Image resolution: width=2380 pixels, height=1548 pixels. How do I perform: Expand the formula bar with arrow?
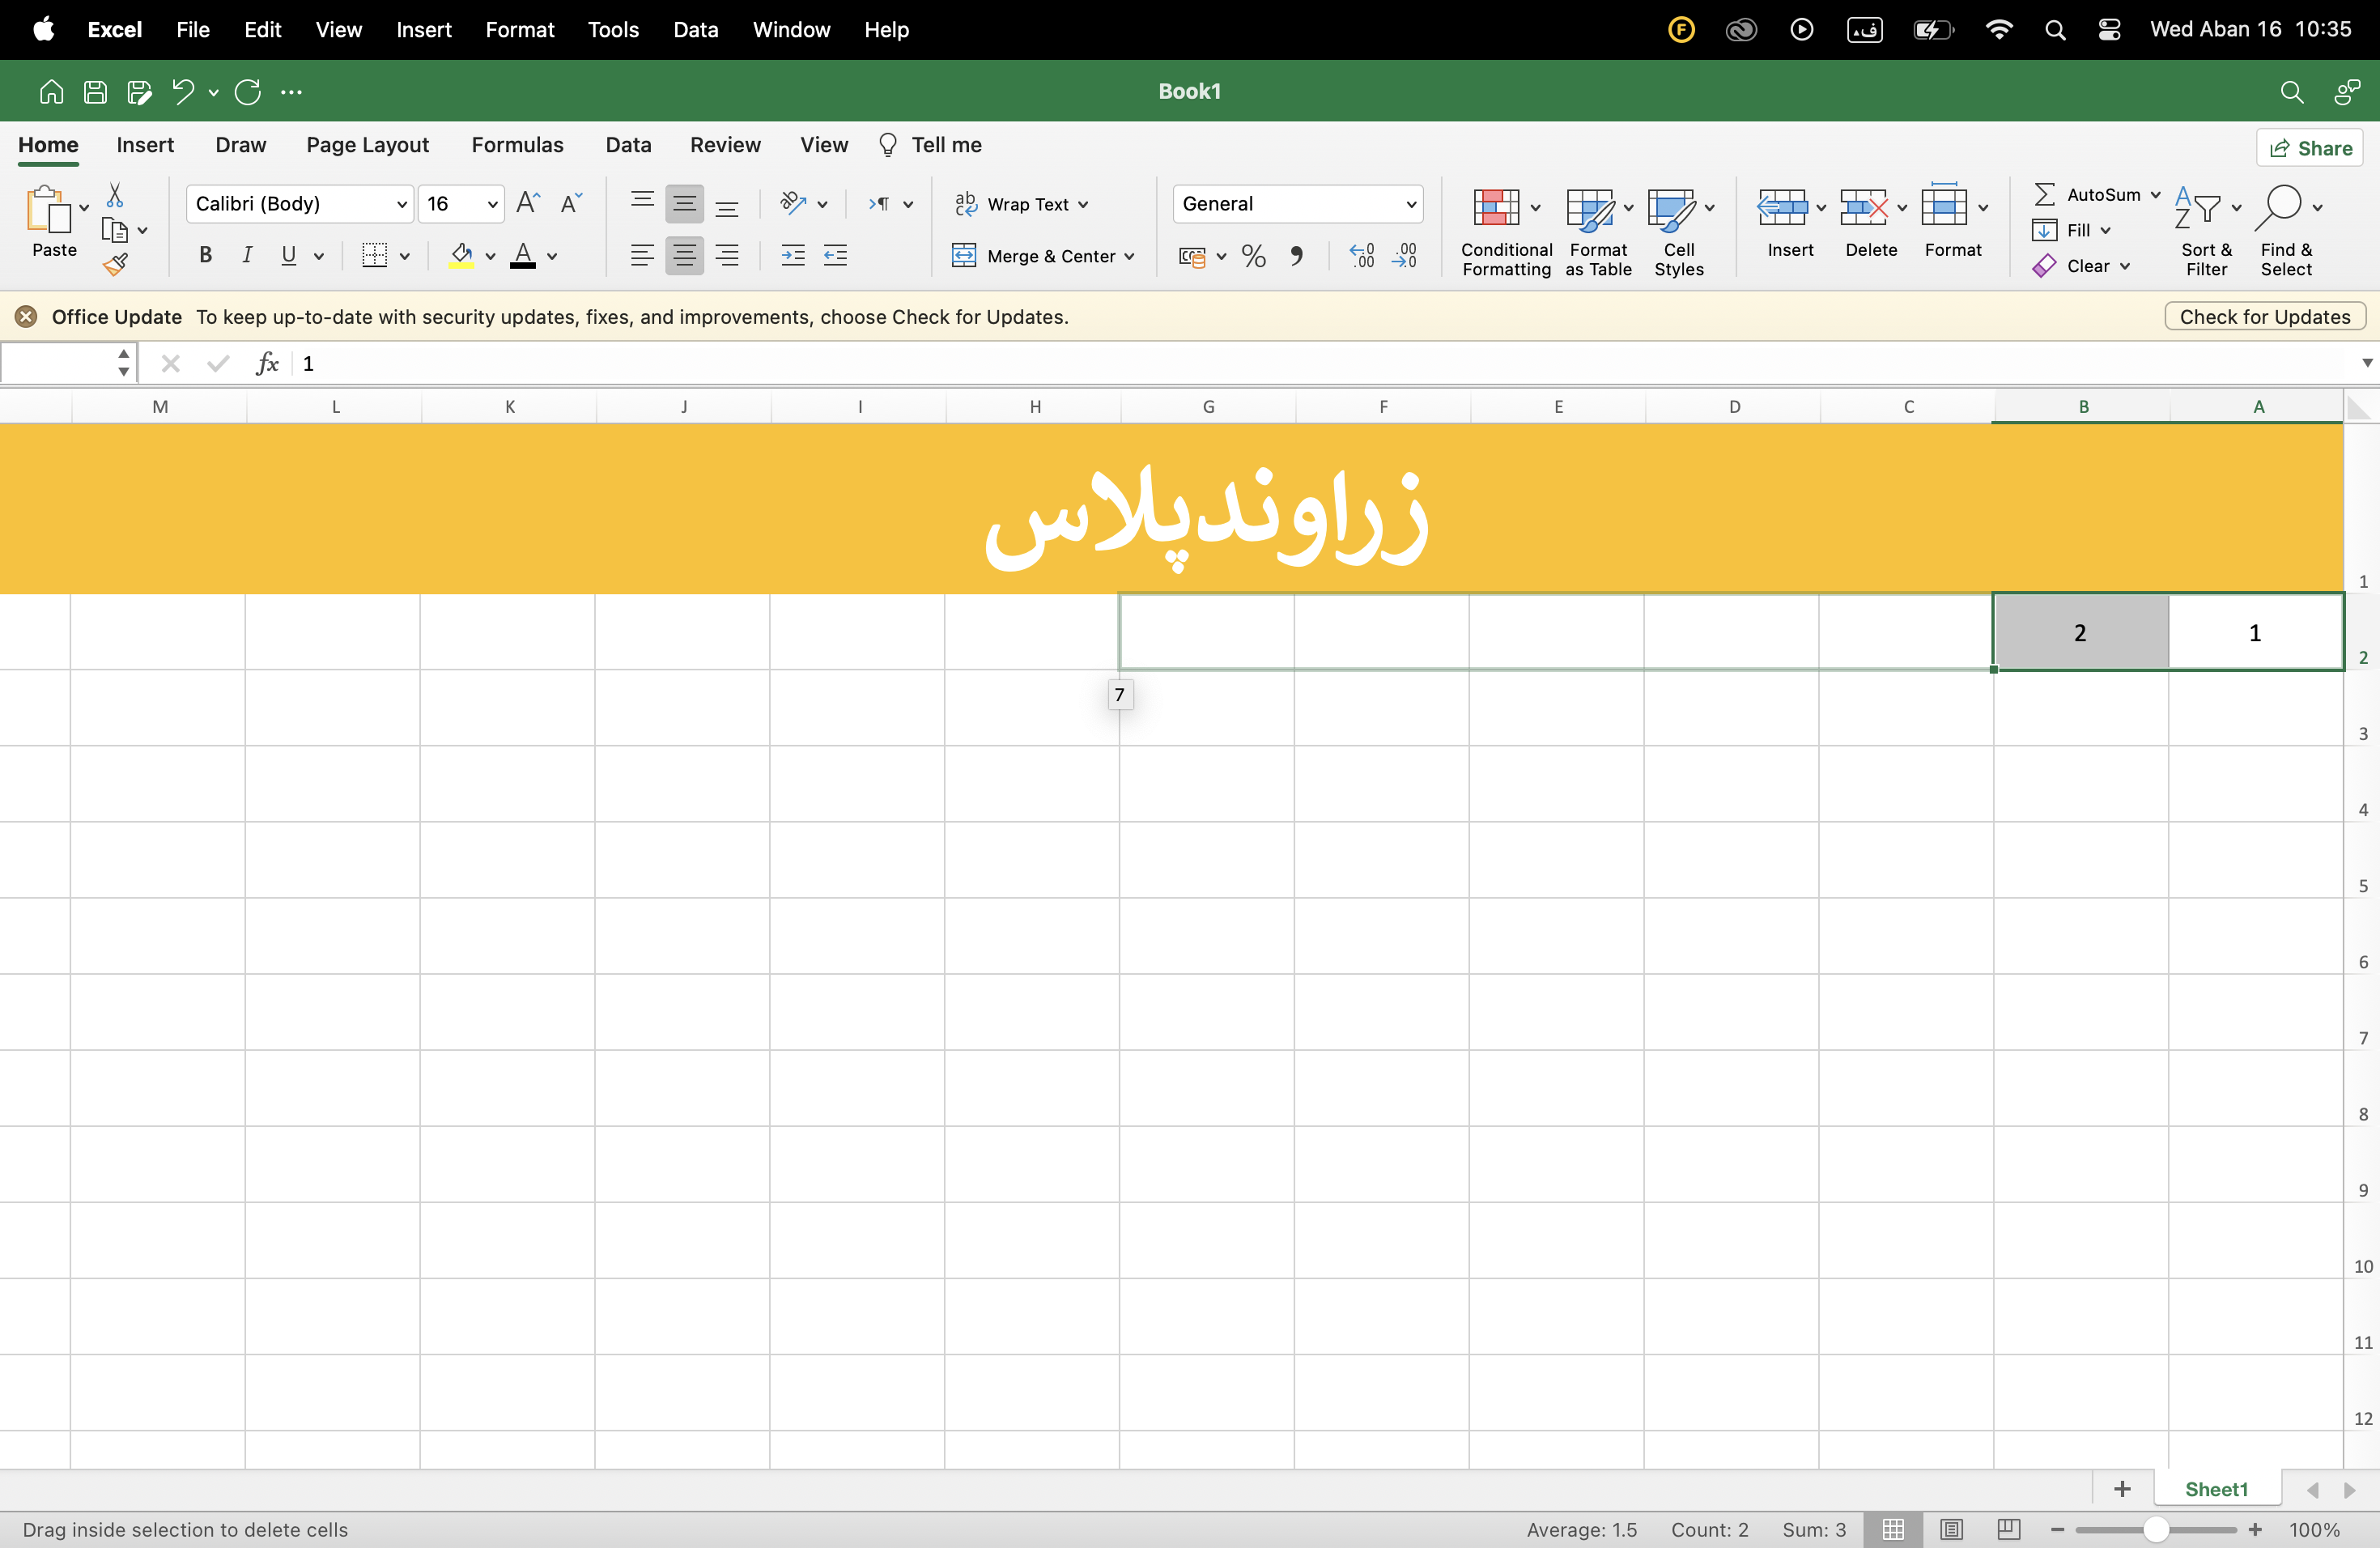click(2366, 363)
